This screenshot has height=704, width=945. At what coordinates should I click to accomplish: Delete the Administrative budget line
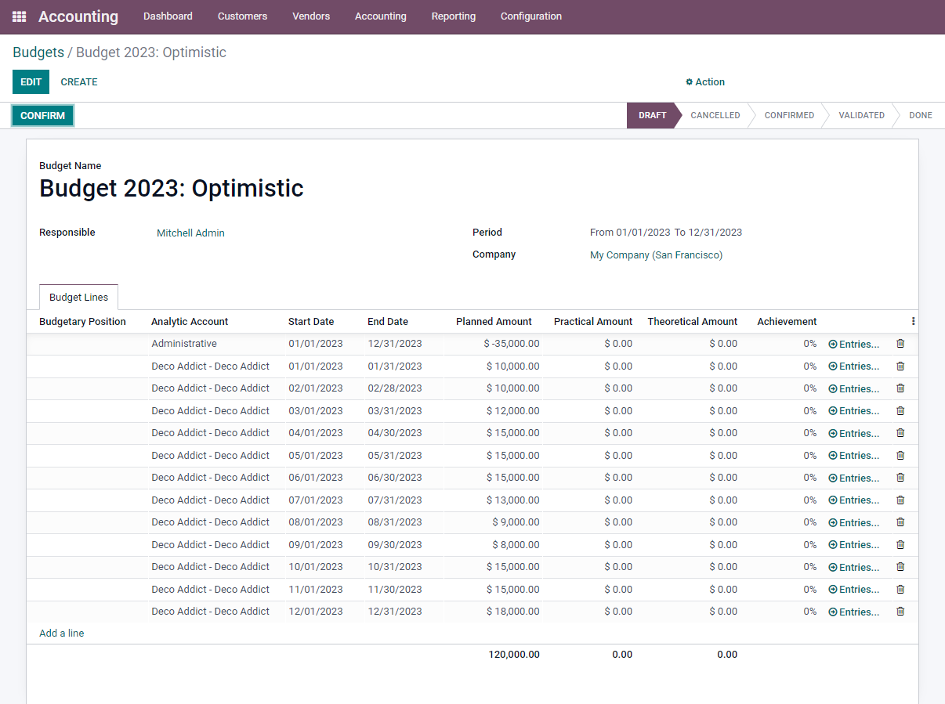pos(900,344)
